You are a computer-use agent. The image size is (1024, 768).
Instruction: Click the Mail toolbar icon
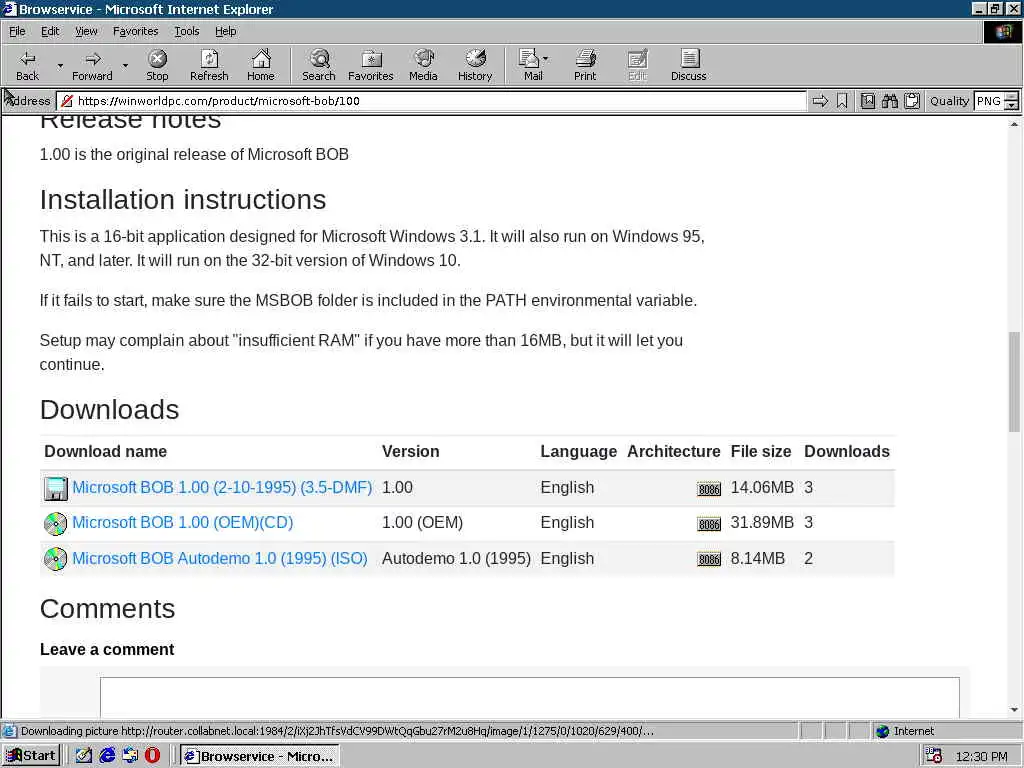[530, 65]
